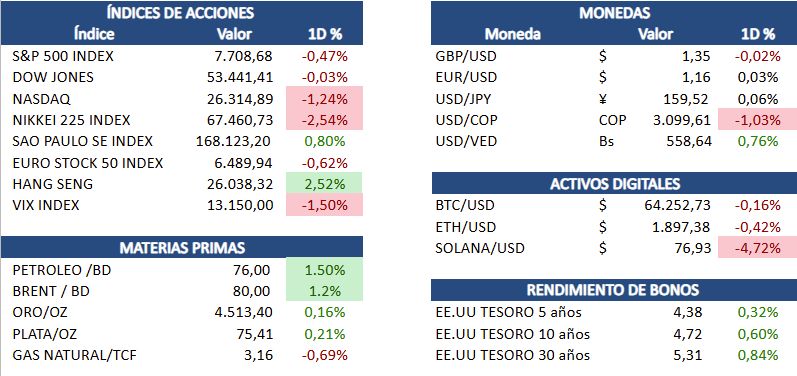This screenshot has height=376, width=797.
Task: Select the HANG SENG 2,52% green cell
Action: coord(324,183)
